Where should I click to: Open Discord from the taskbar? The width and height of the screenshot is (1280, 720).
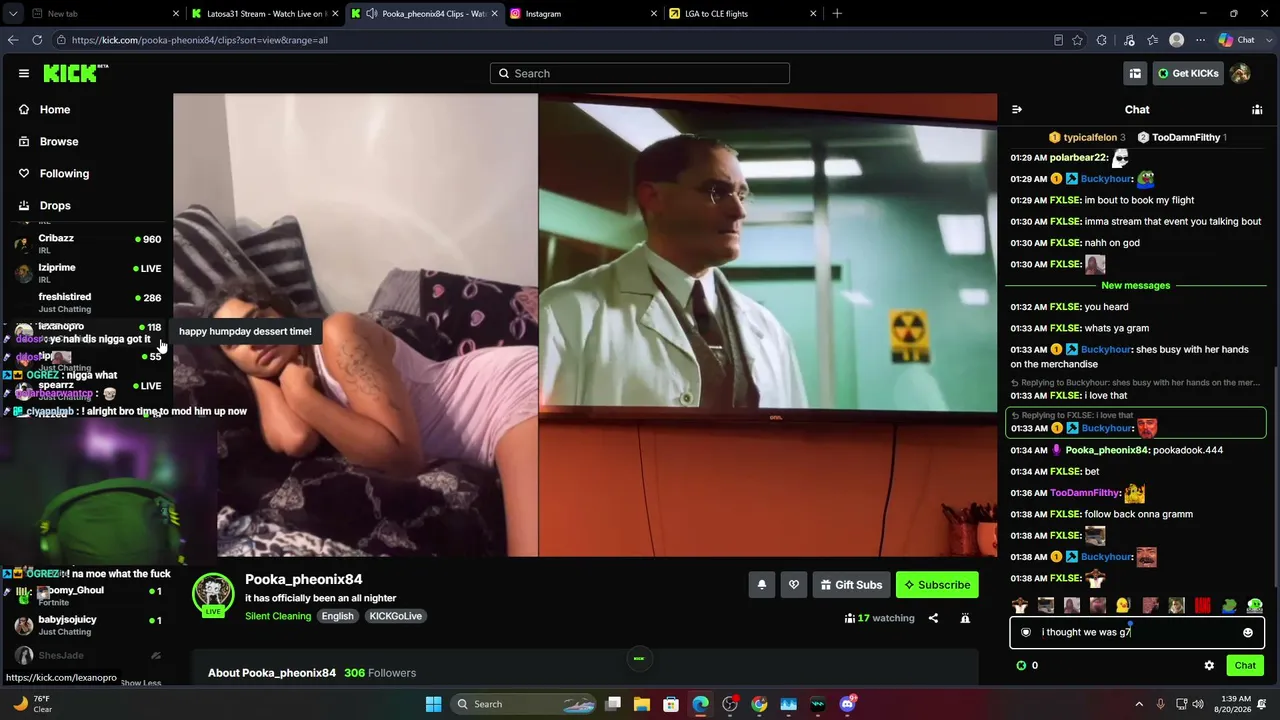[847, 704]
